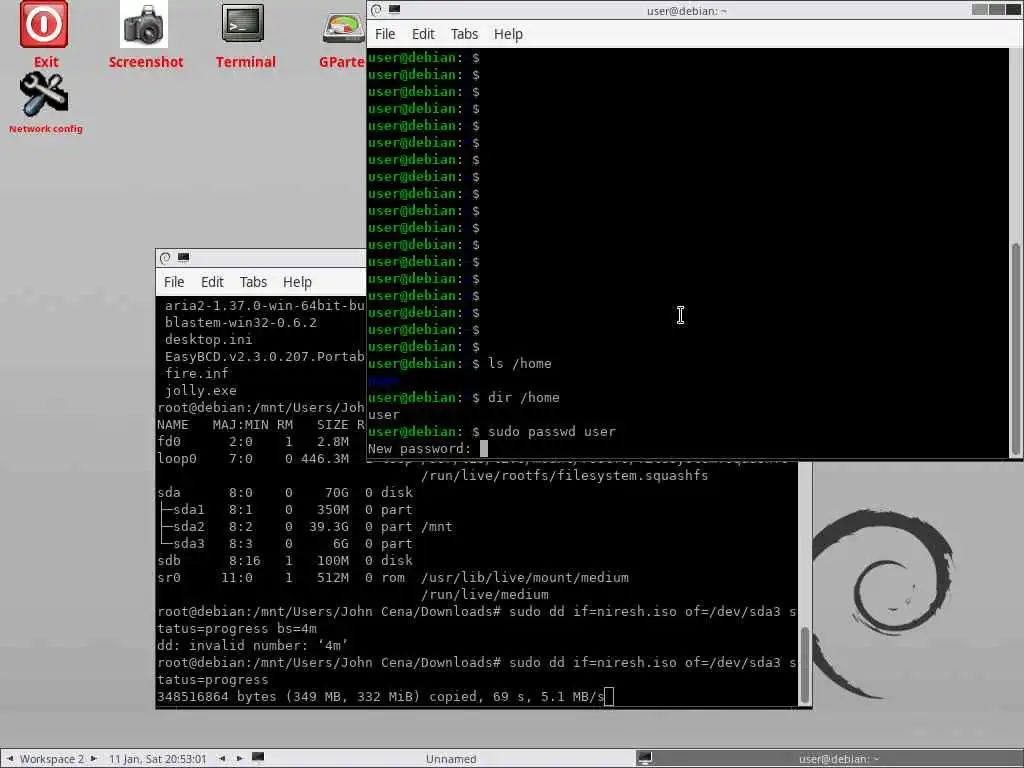Click the sdb 100M disk row
The image size is (1024, 768).
[285, 560]
